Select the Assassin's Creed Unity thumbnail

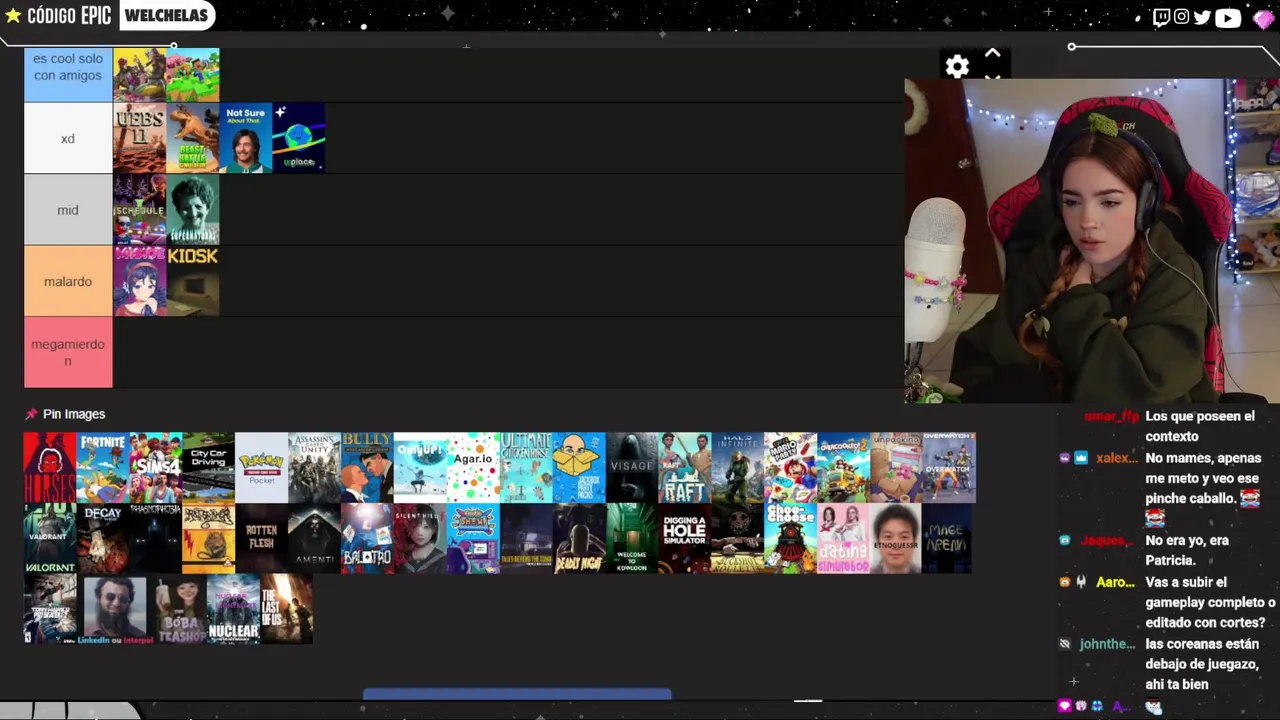coord(314,467)
